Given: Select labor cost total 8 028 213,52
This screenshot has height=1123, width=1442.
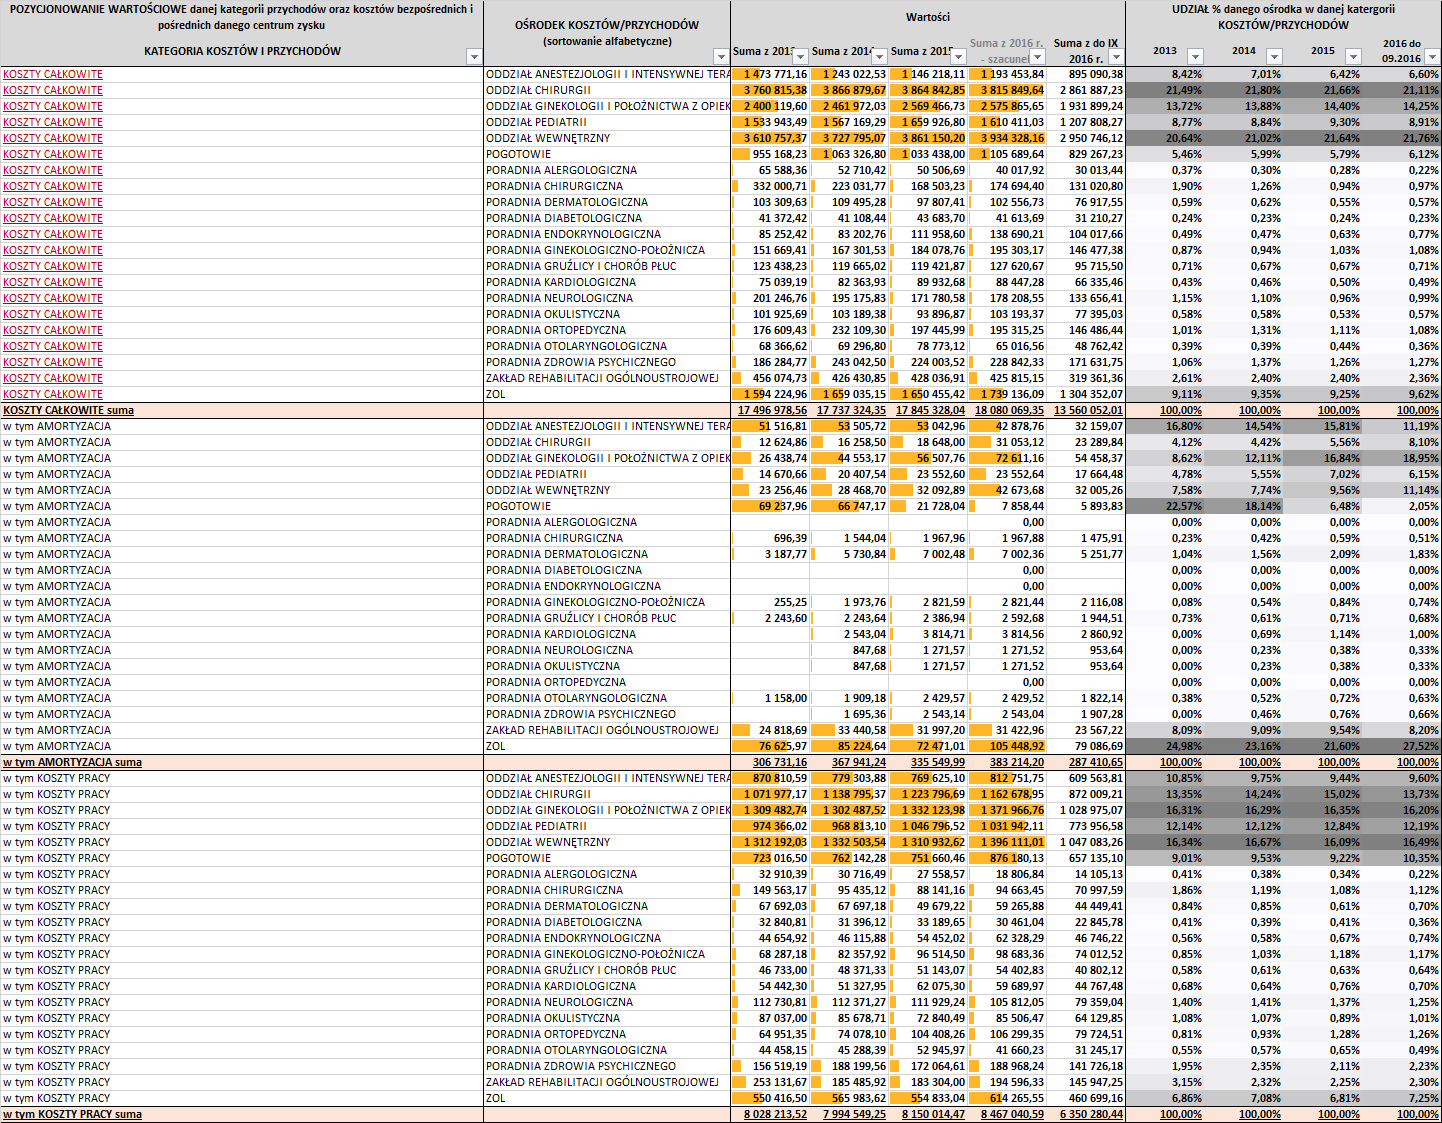Looking at the screenshot, I should point(770,1114).
